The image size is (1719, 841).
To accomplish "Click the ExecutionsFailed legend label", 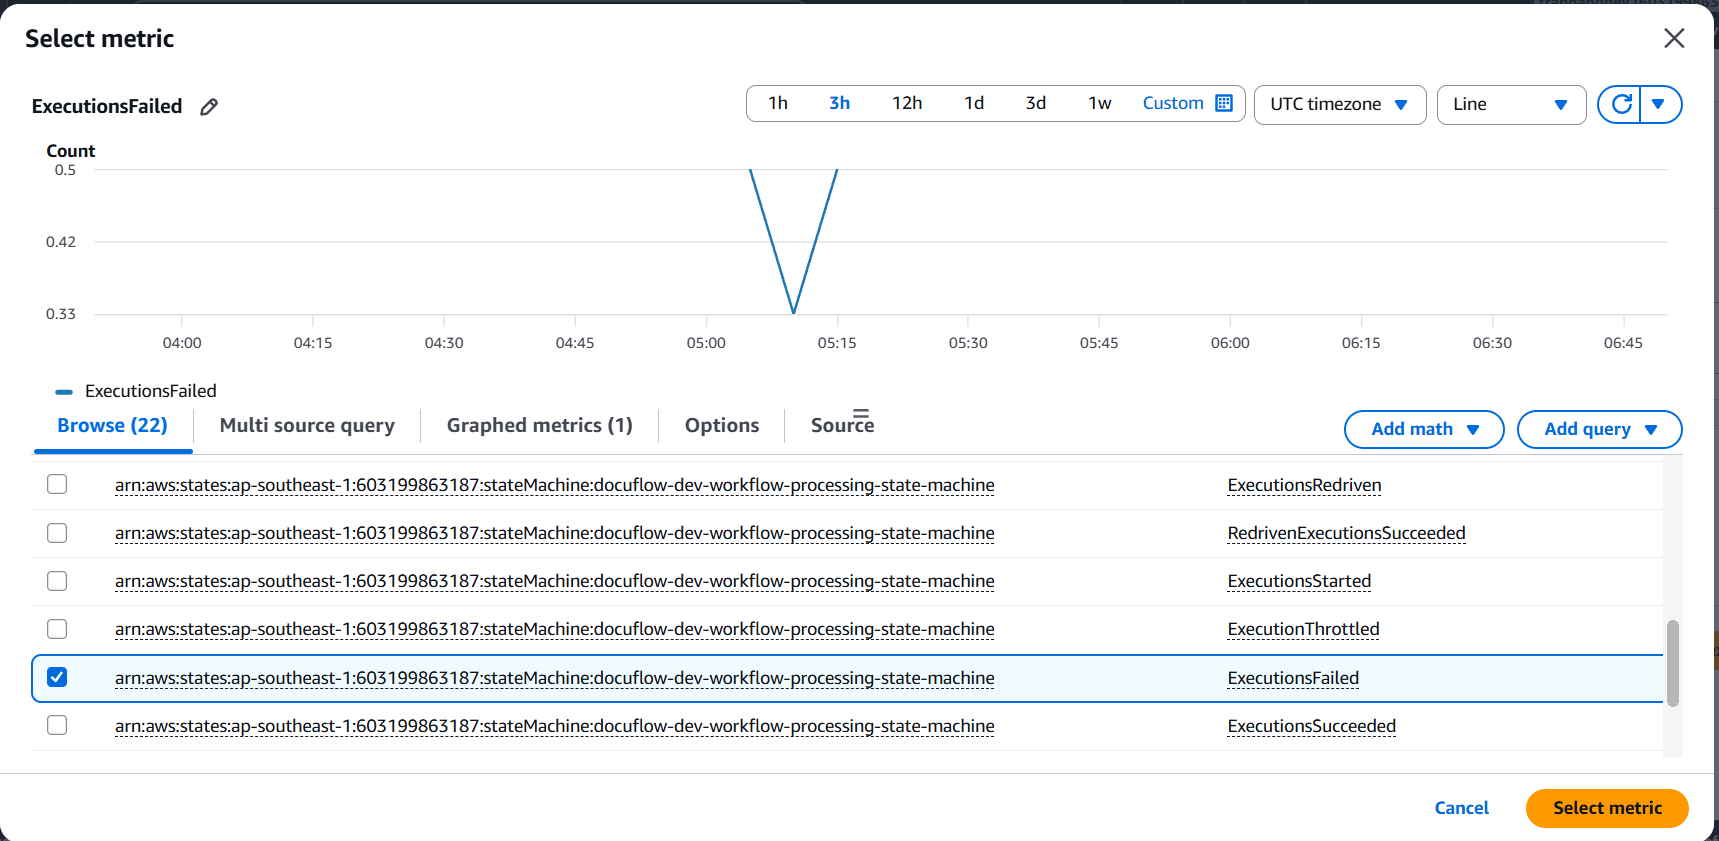I will pos(151,391).
